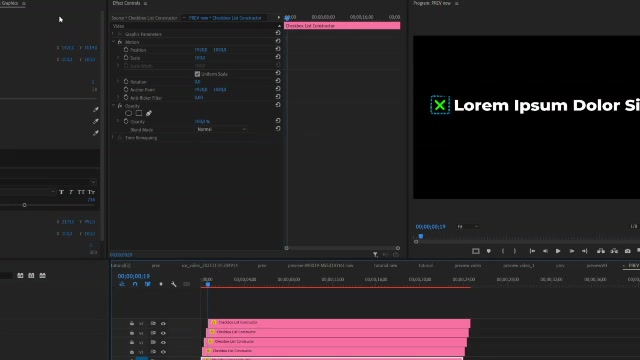Switch to 'tutorial new' sequence tab
The height and width of the screenshot is (360, 640).
[x=385, y=265]
